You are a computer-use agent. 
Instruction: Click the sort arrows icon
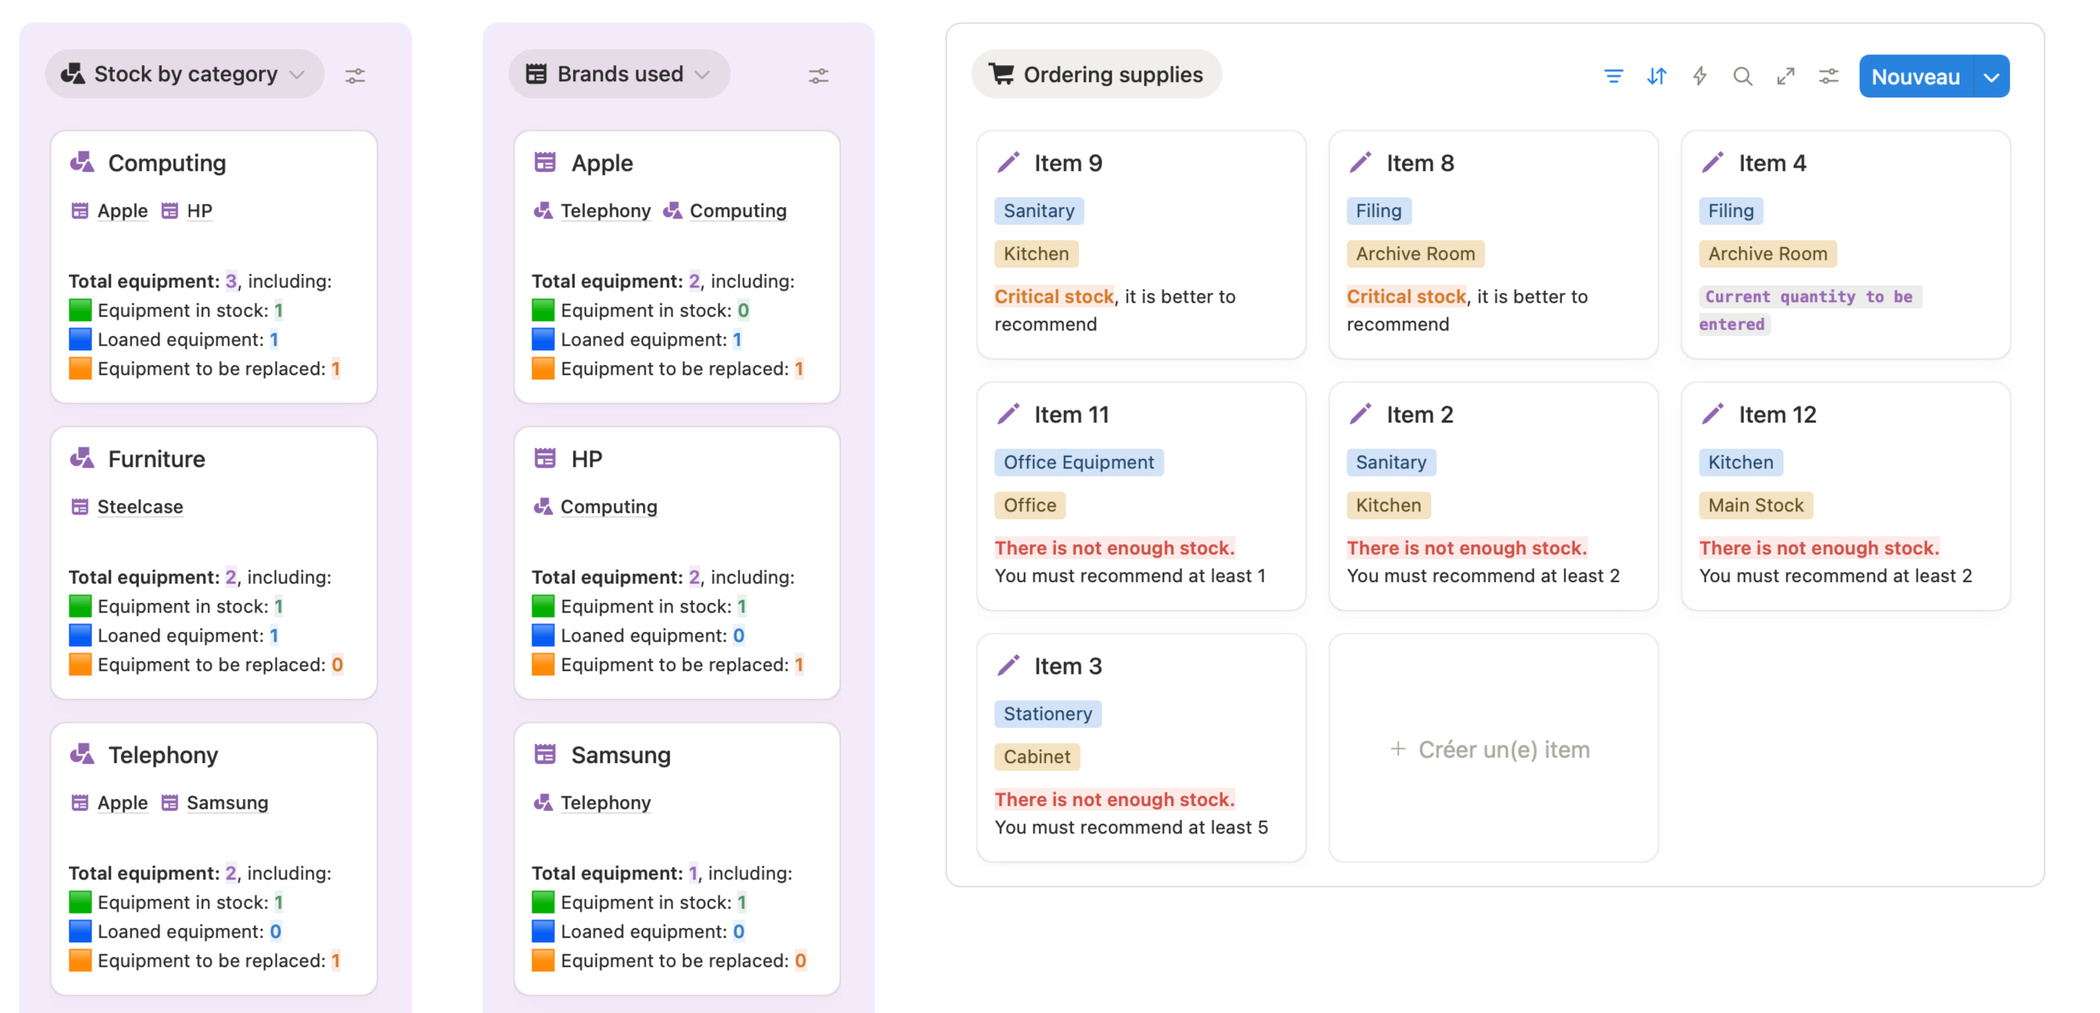tap(1656, 76)
